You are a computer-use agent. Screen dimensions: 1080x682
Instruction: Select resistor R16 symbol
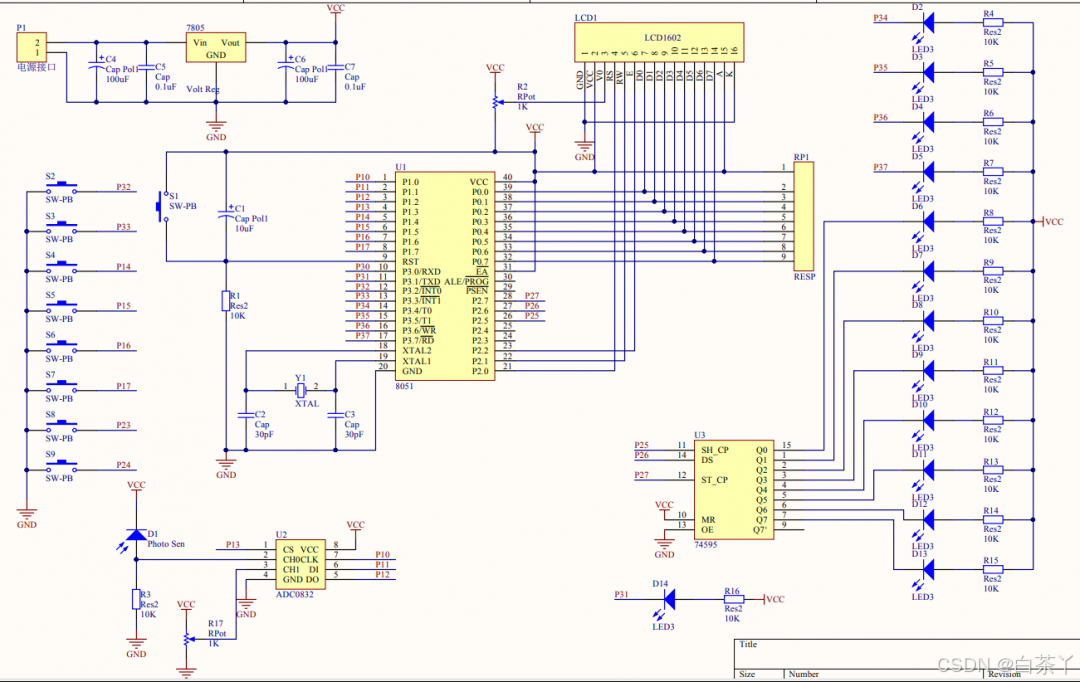(x=734, y=599)
